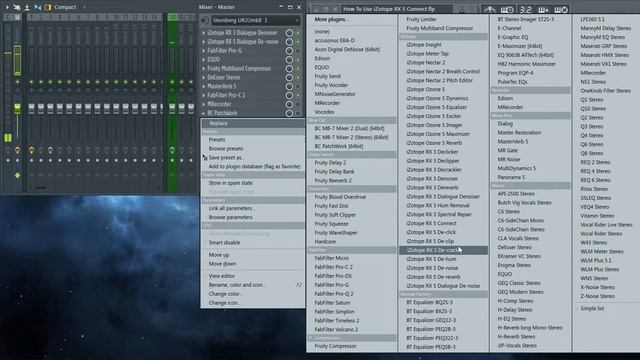Choose Z-Noise Stereo entry
Screen dimensions: 640x360
[x=598, y=296]
